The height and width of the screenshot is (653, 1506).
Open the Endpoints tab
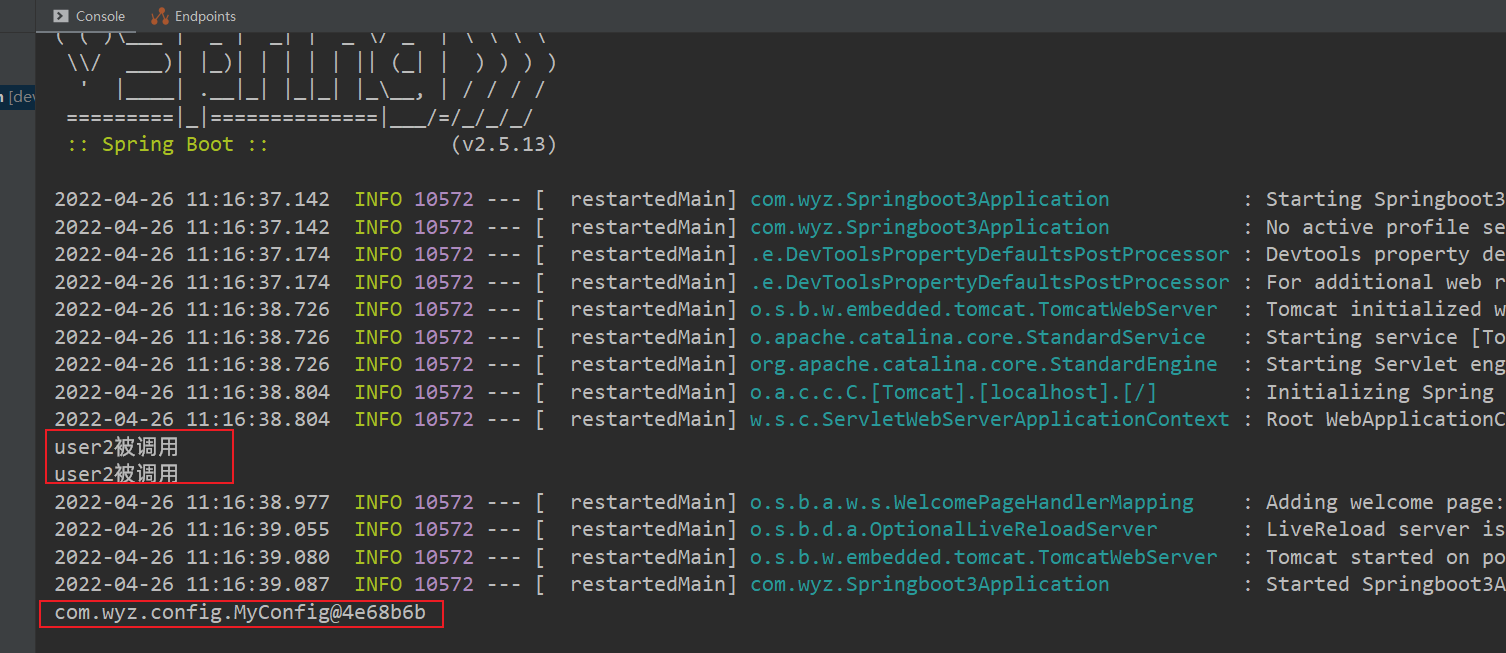point(194,16)
